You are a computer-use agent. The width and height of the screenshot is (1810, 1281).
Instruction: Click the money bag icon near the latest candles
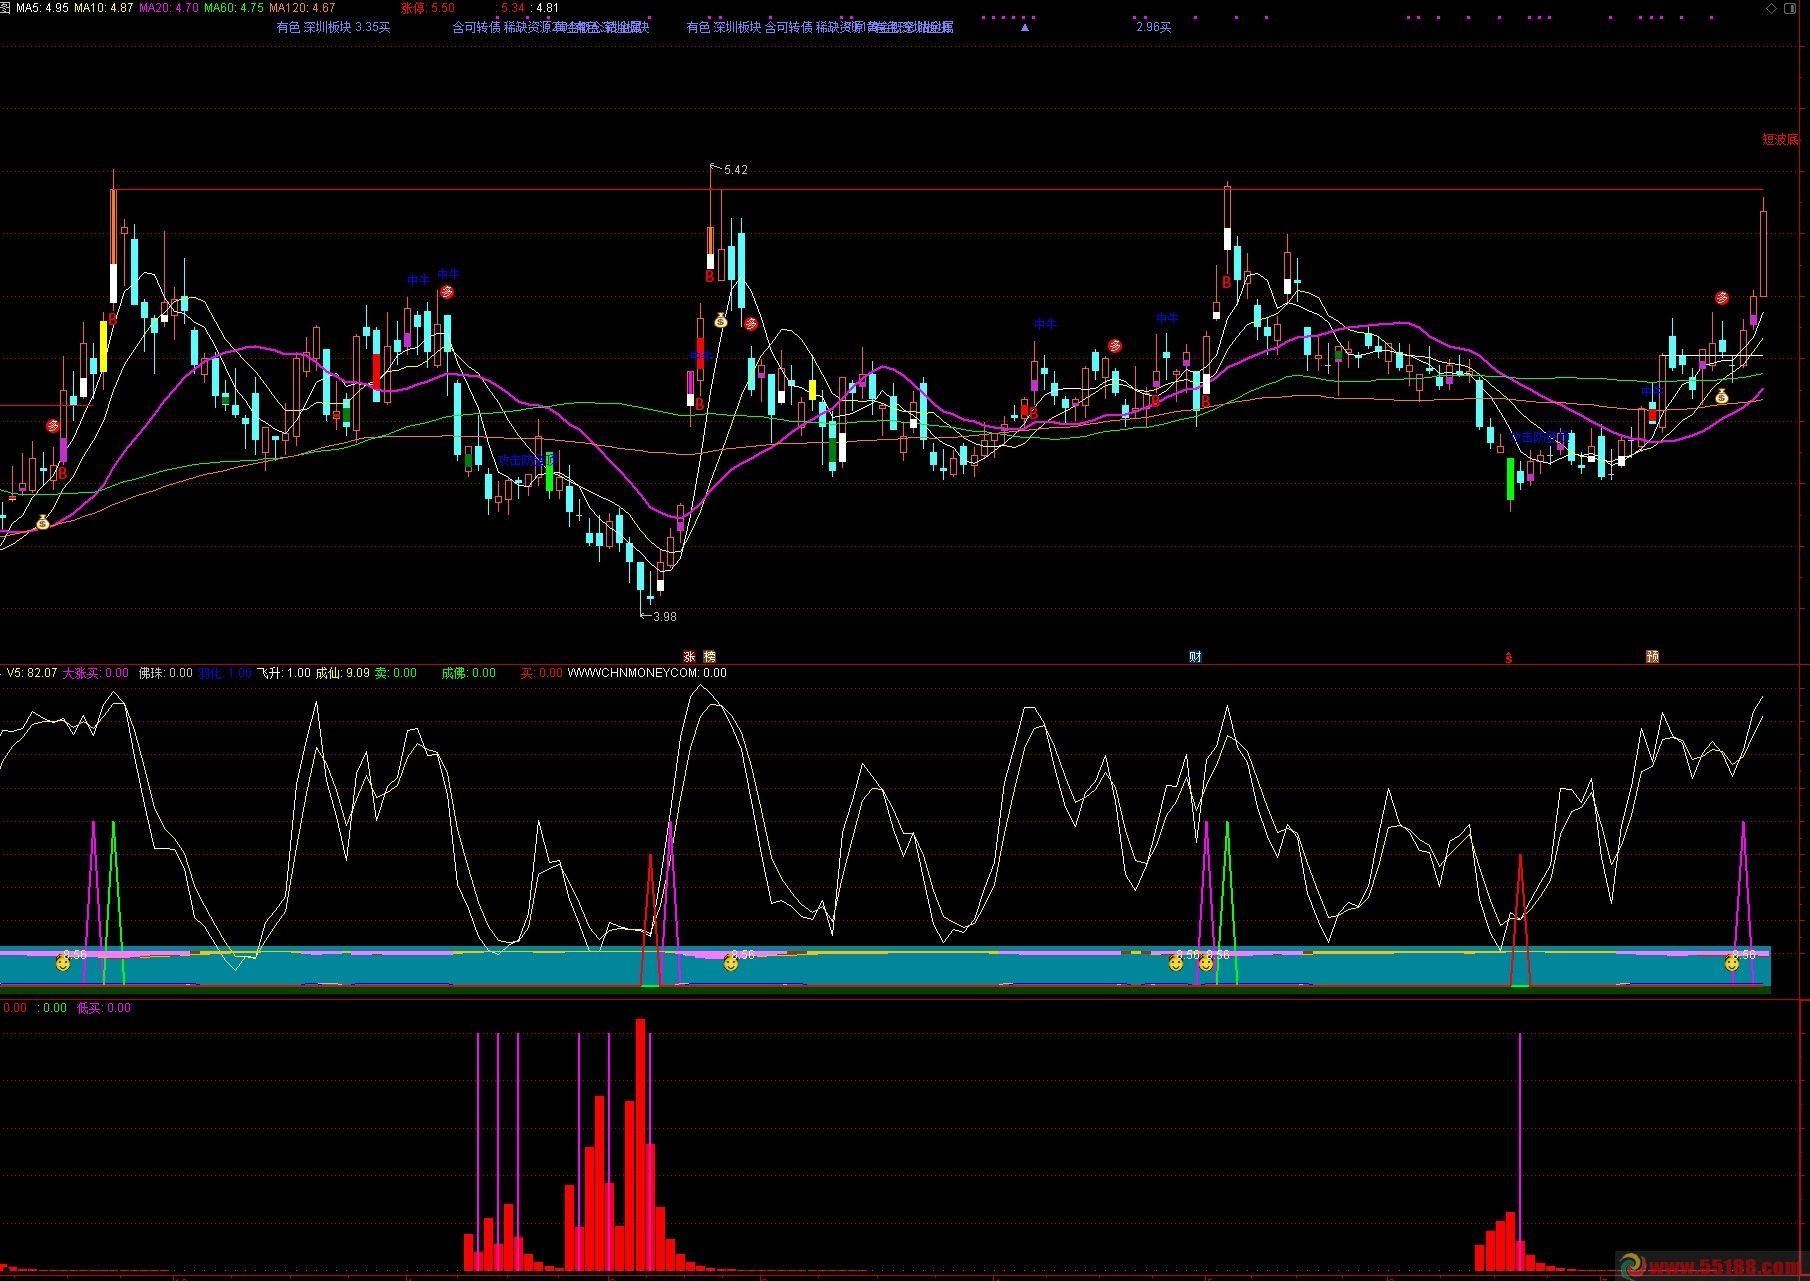coord(1722,396)
